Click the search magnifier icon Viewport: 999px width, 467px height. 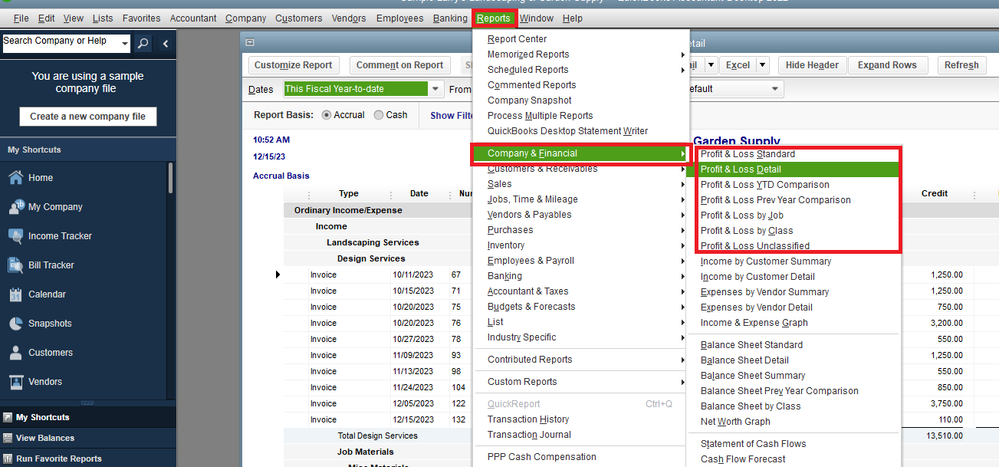(x=143, y=43)
